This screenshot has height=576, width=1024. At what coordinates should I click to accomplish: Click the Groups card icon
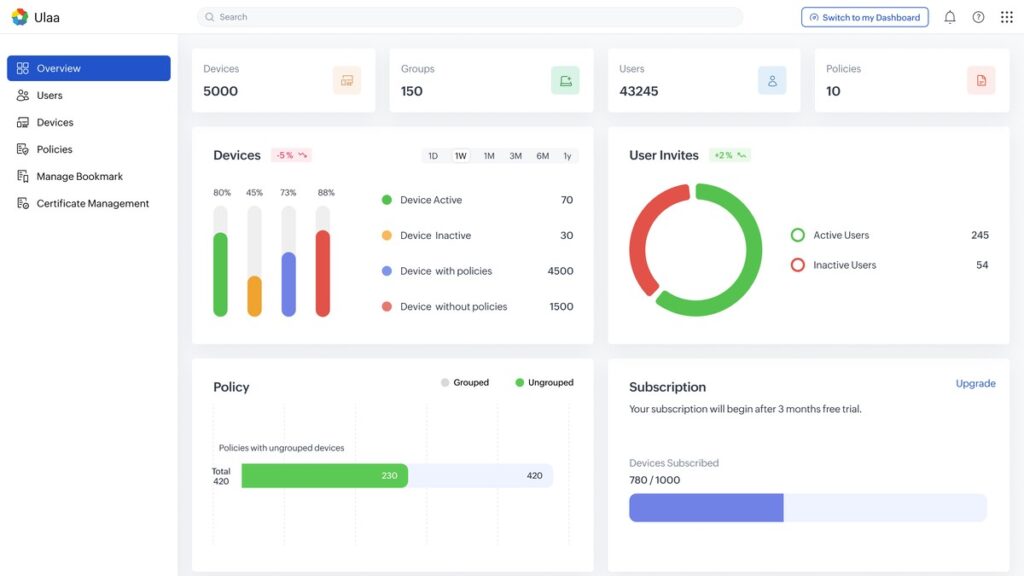(x=565, y=81)
